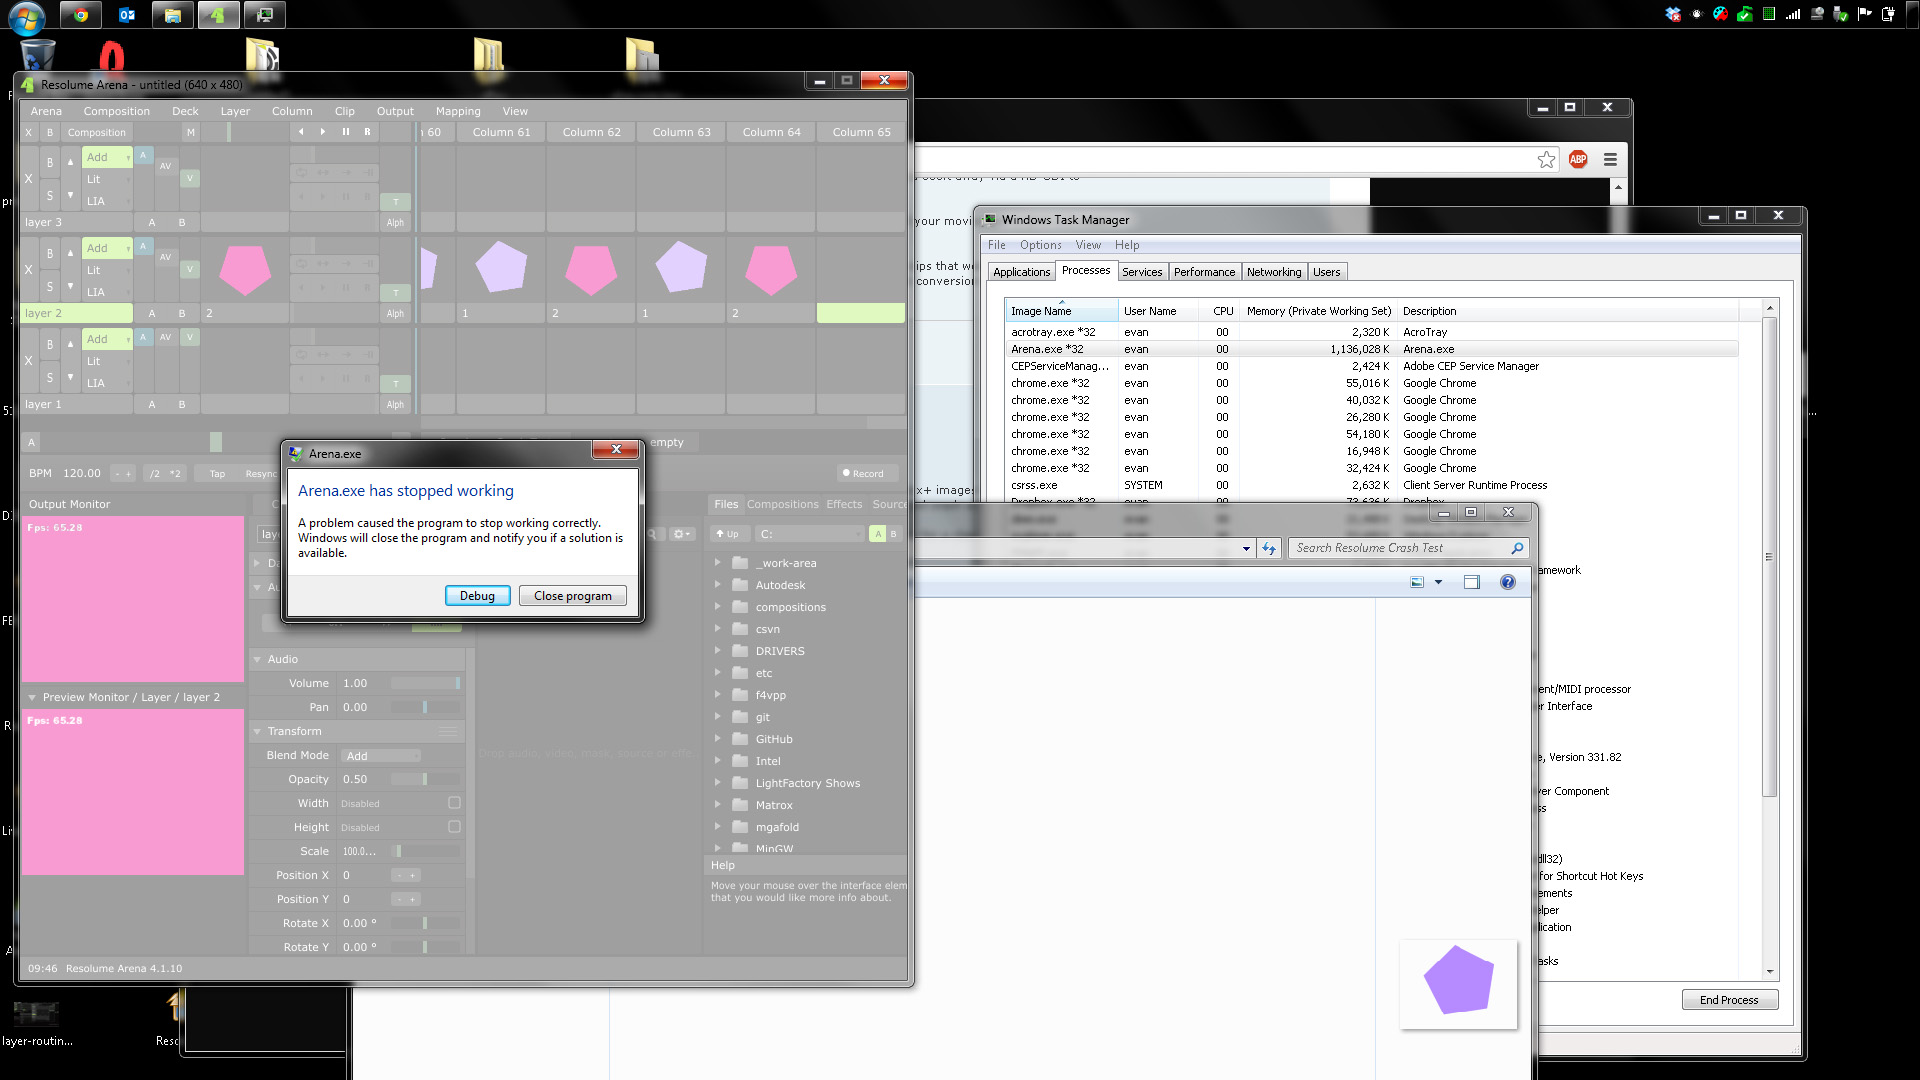This screenshot has height=1080, width=1920.
Task: Click refresh arrows beside Explorer address bar
Action: click(1269, 548)
